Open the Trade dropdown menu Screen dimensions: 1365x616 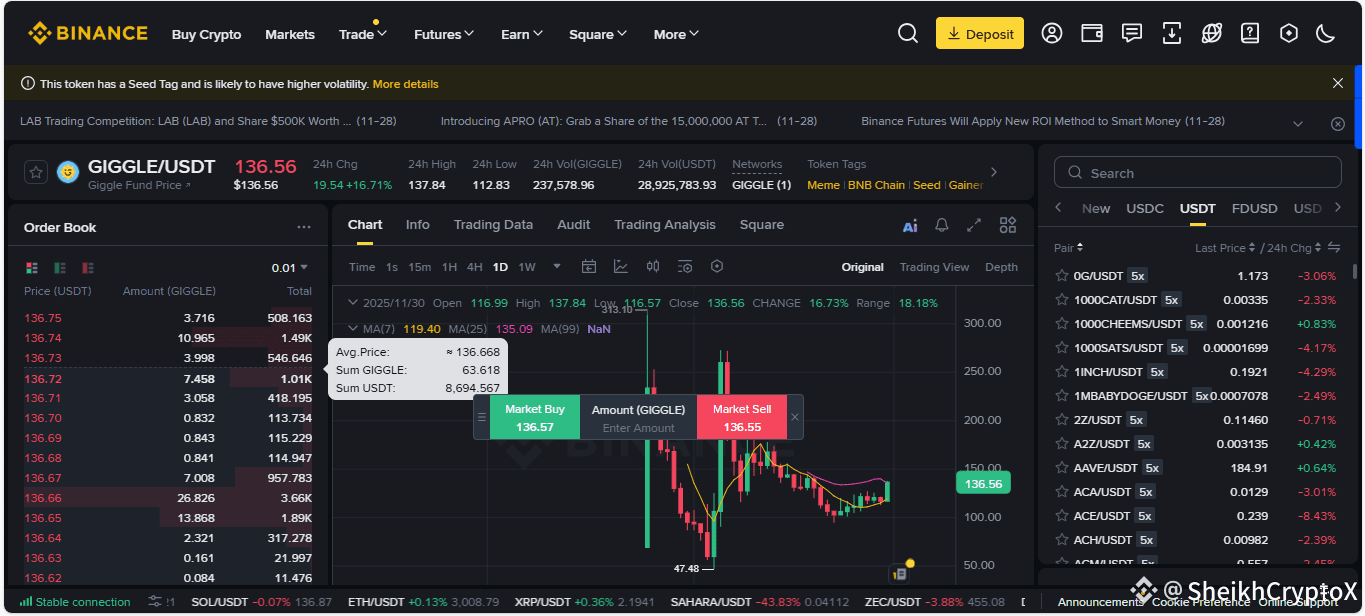tap(363, 34)
